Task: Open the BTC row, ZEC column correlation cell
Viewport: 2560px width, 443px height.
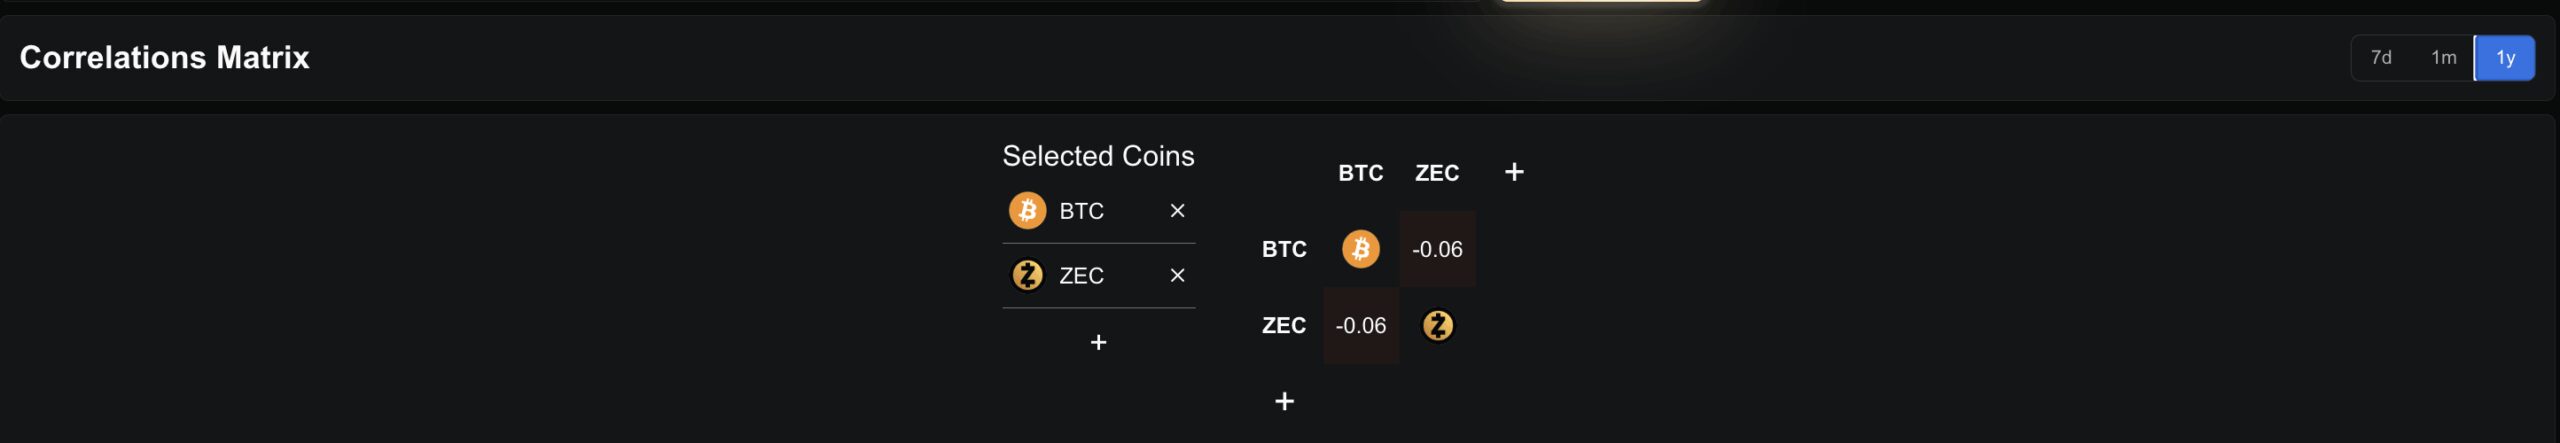Action: (1437, 249)
